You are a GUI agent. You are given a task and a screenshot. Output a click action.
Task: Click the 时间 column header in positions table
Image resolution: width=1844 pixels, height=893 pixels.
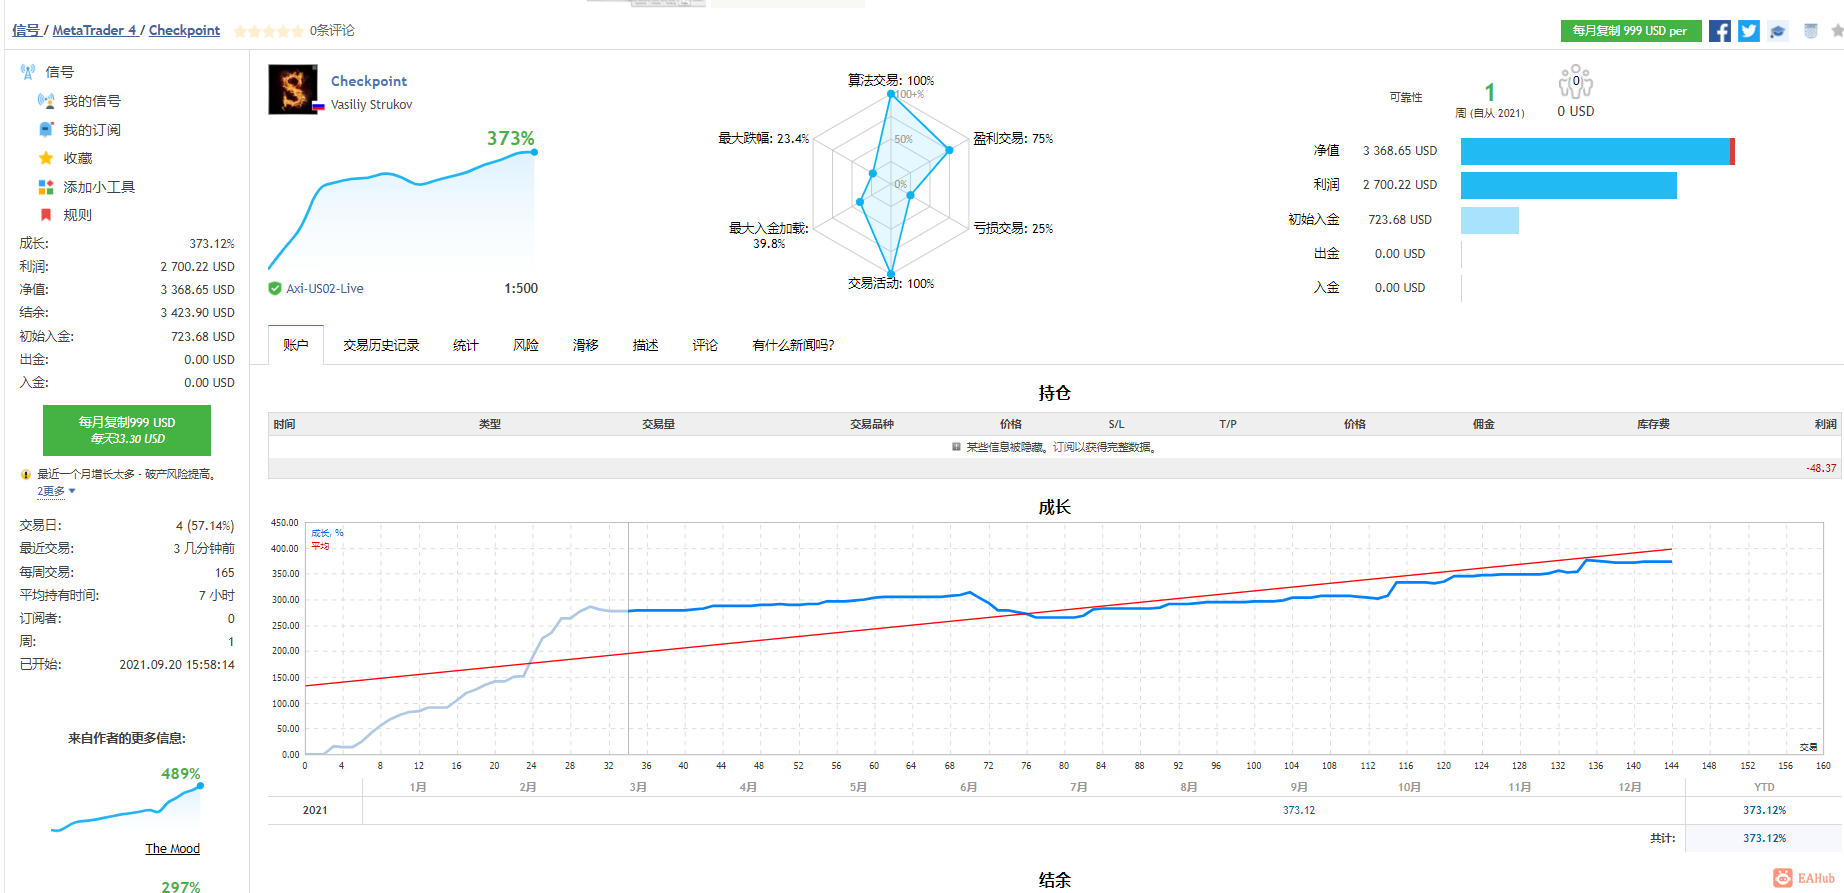[x=284, y=424]
